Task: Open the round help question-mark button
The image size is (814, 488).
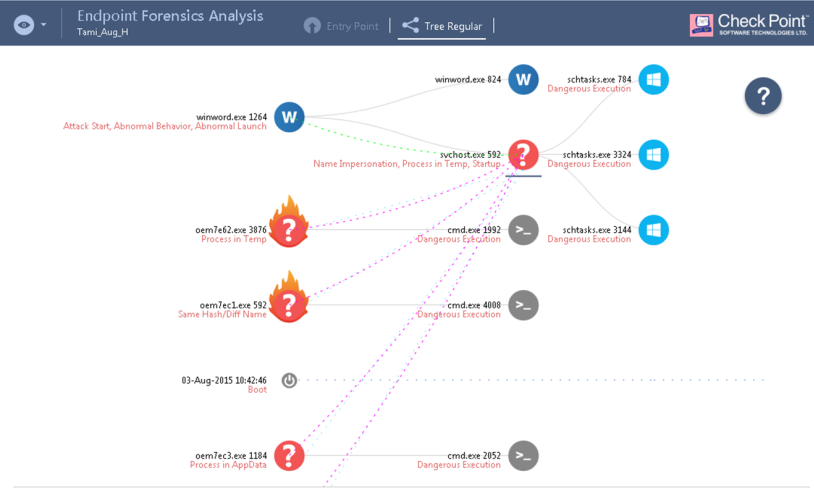Action: [763, 96]
